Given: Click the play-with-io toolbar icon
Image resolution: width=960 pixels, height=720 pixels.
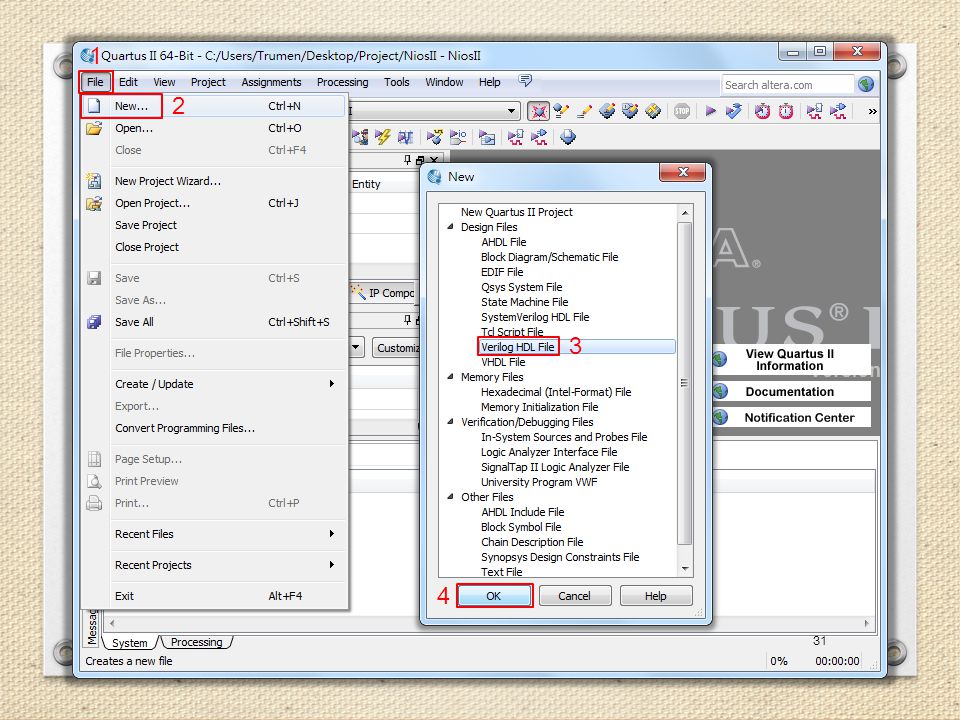Looking at the screenshot, I should (458, 137).
